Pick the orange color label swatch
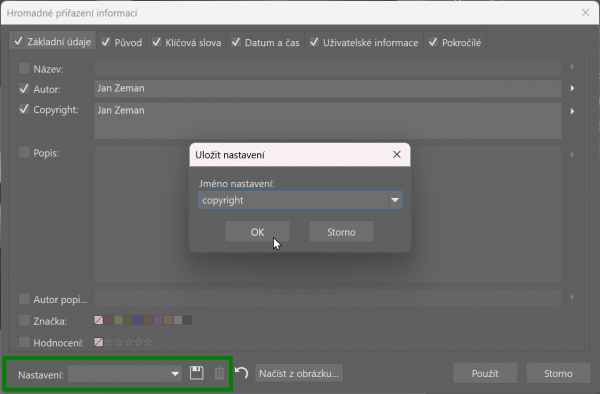600x394 pixels. pyautogui.click(x=168, y=320)
